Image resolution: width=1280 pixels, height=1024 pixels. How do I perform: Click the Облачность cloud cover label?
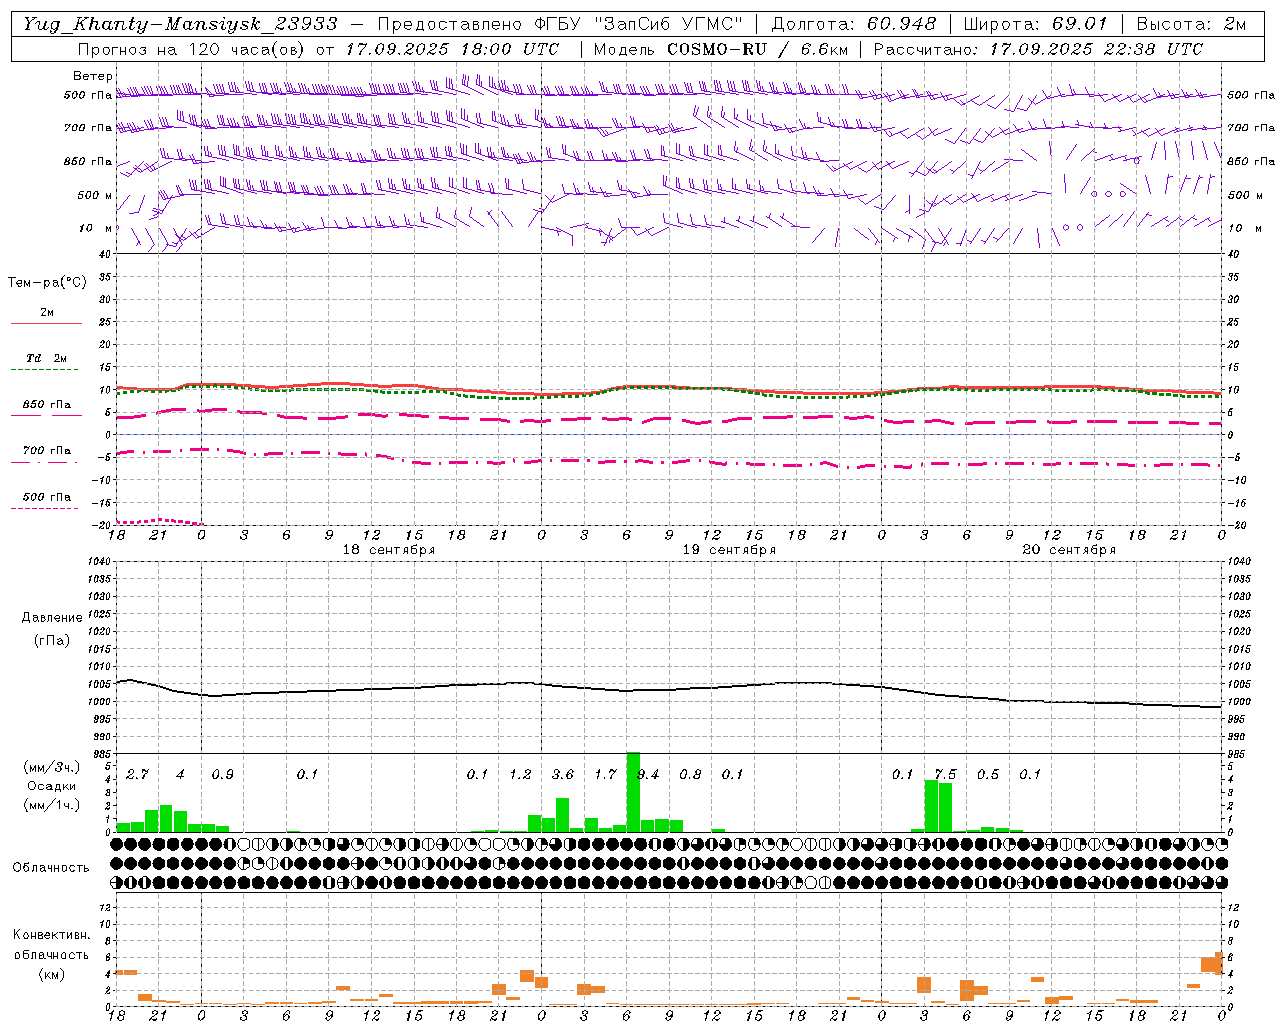(x=51, y=867)
